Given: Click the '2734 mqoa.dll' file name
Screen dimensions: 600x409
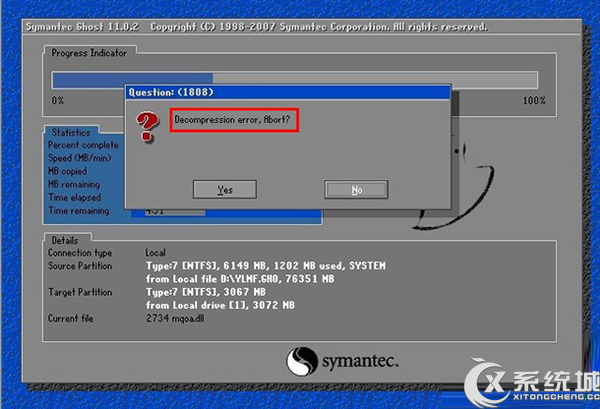Looking at the screenshot, I should [175, 318].
